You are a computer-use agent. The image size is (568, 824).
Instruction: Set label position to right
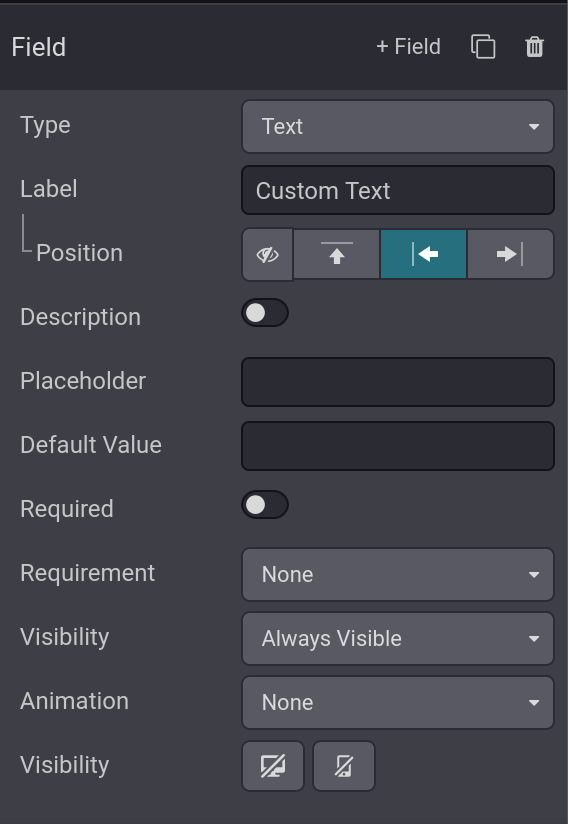pyautogui.click(x=510, y=254)
